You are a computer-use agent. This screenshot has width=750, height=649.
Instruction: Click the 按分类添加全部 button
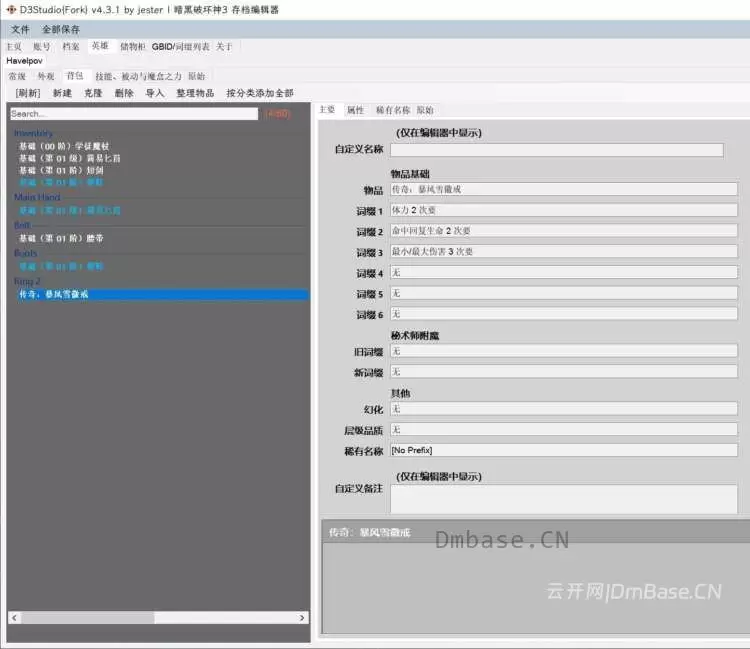[260, 93]
